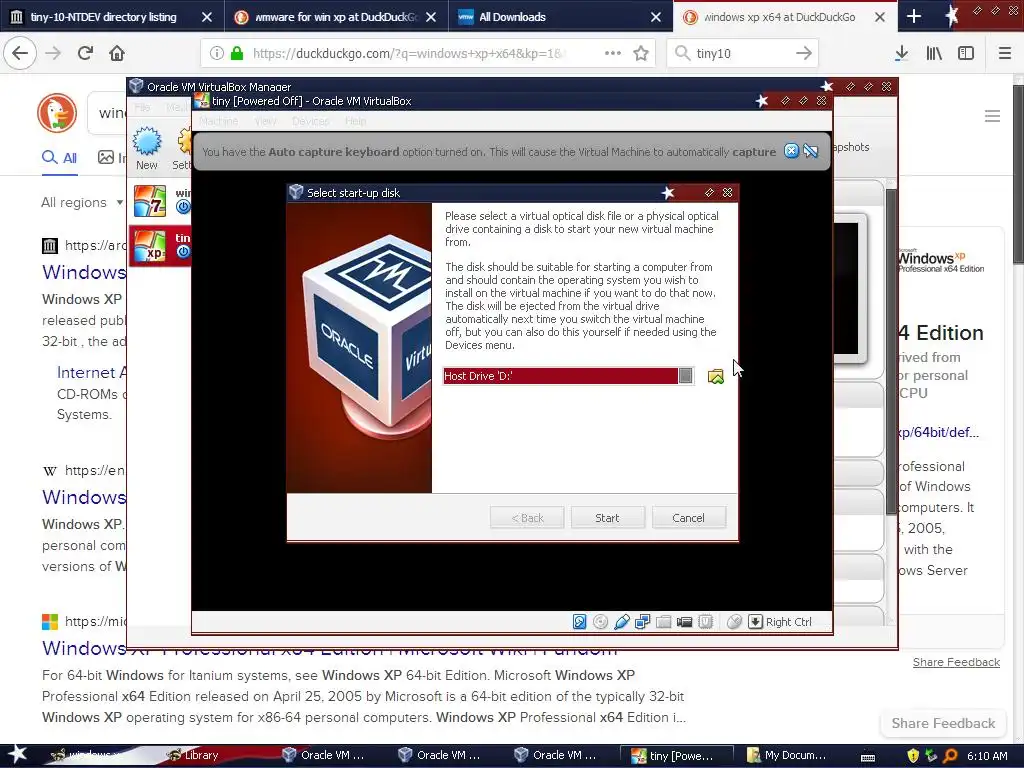Screen dimensions: 1024x768
Task: Switch to All Downloads tab
Action: point(560,17)
